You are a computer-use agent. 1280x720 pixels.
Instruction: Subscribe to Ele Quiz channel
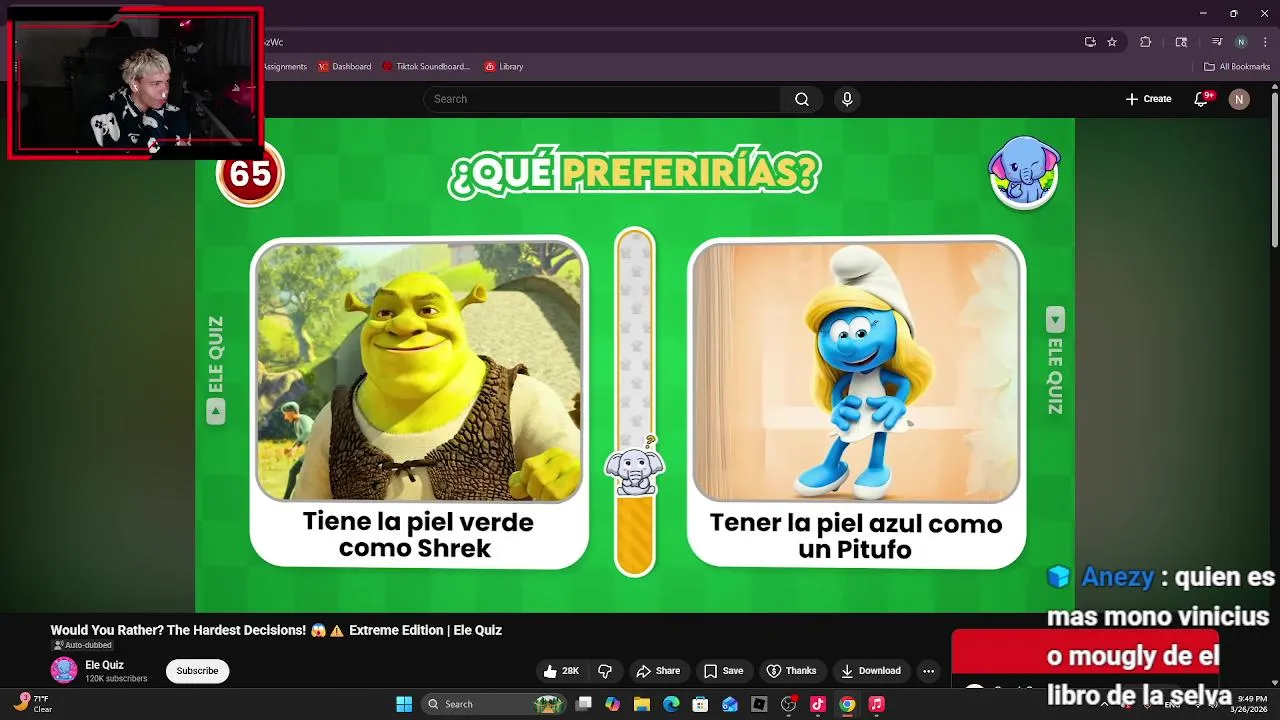tap(197, 671)
